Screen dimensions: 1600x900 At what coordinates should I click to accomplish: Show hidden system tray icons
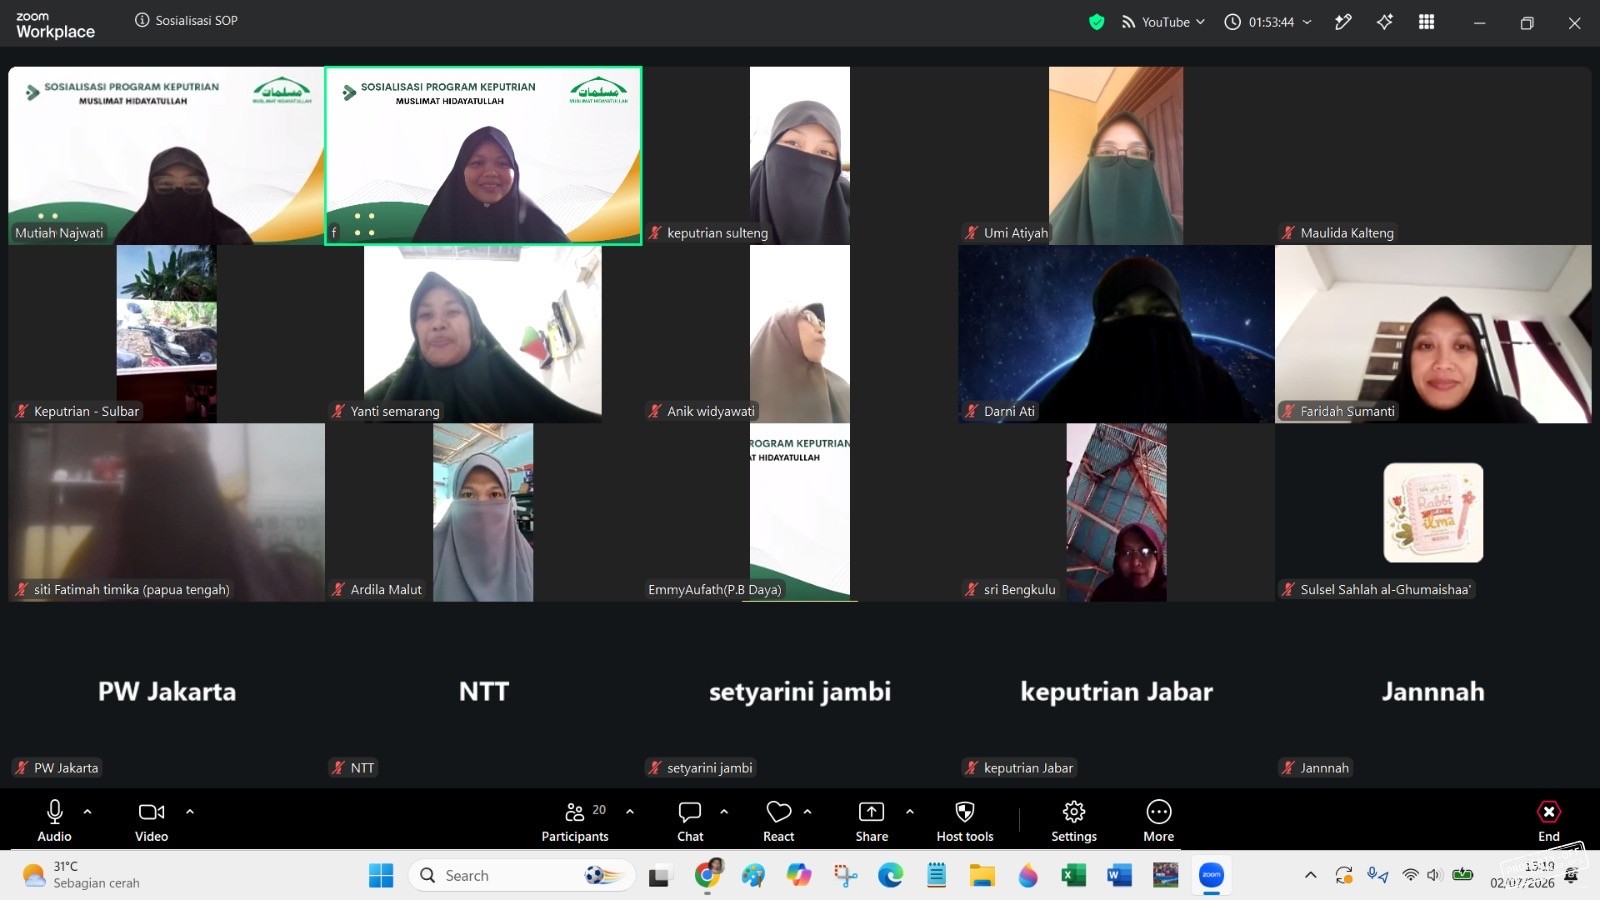[1310, 875]
